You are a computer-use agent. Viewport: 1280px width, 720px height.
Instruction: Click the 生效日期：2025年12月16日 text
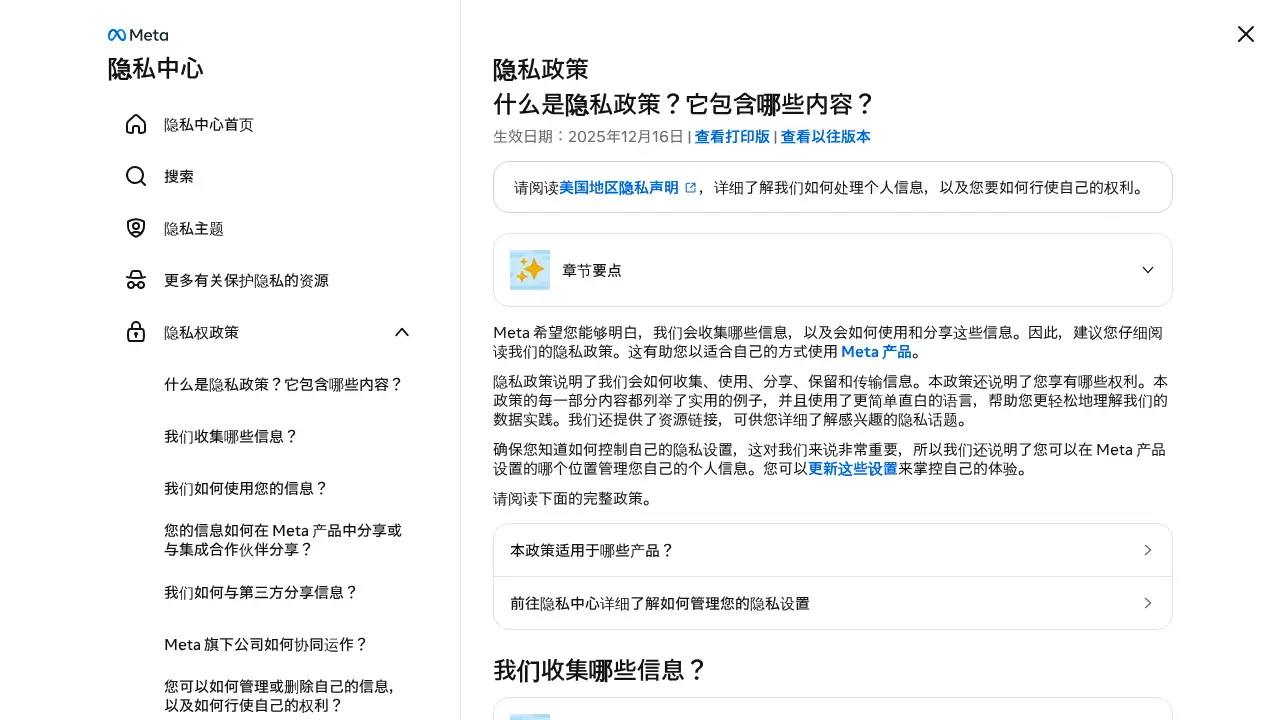(x=588, y=136)
